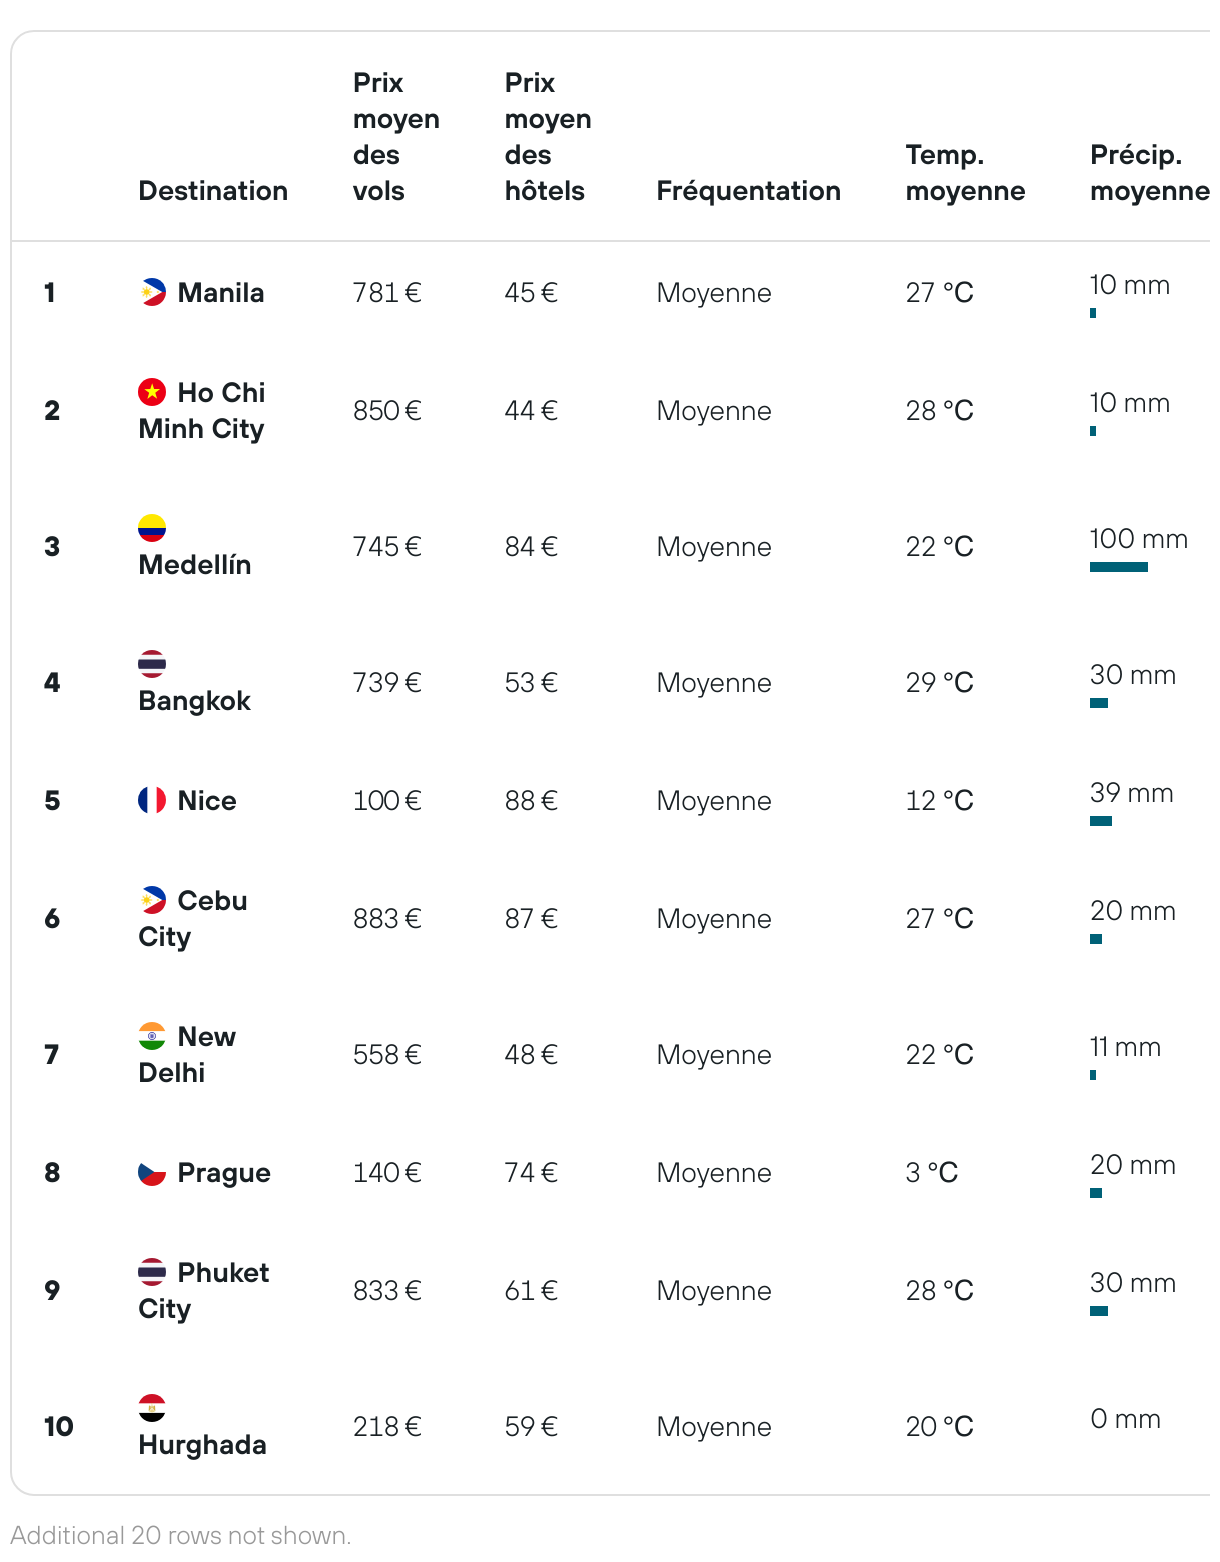Screen dimensions: 1220x1562
Task: Click the Egypt flag icon above Hurghada
Action: click(152, 1408)
